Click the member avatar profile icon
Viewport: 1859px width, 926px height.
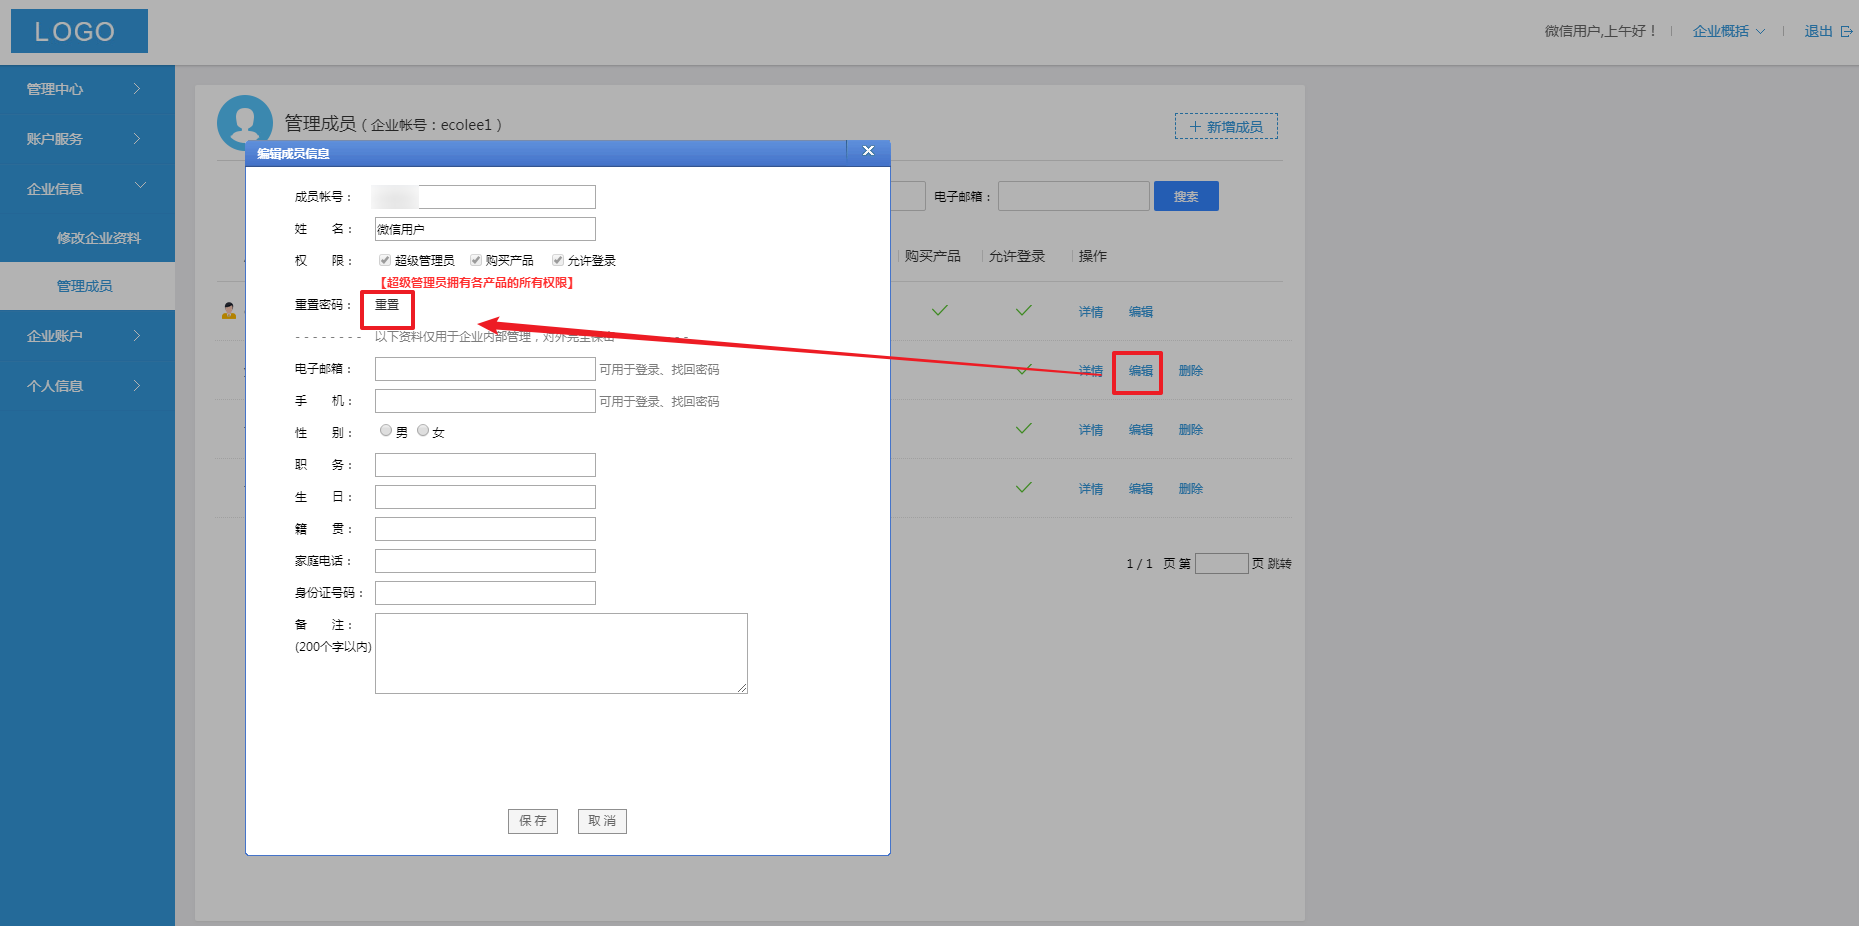[244, 121]
